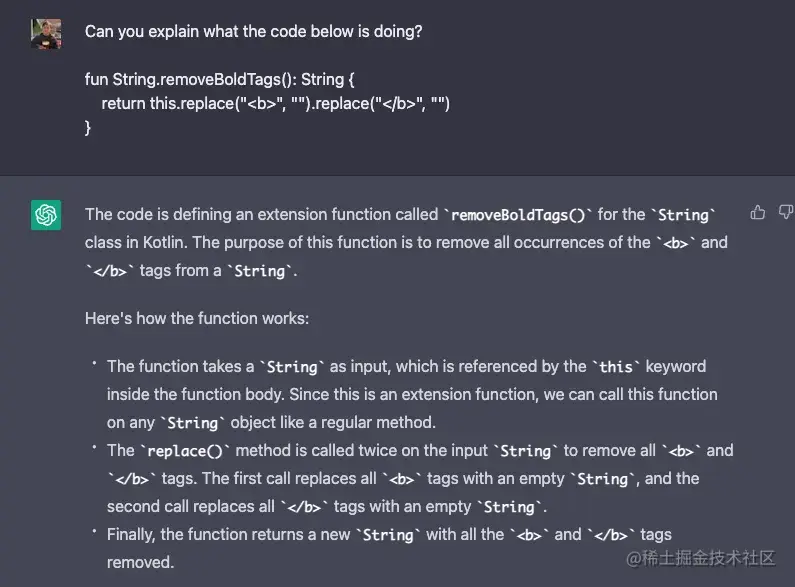
Task: Click the final word "removed."
Action: tap(140, 562)
